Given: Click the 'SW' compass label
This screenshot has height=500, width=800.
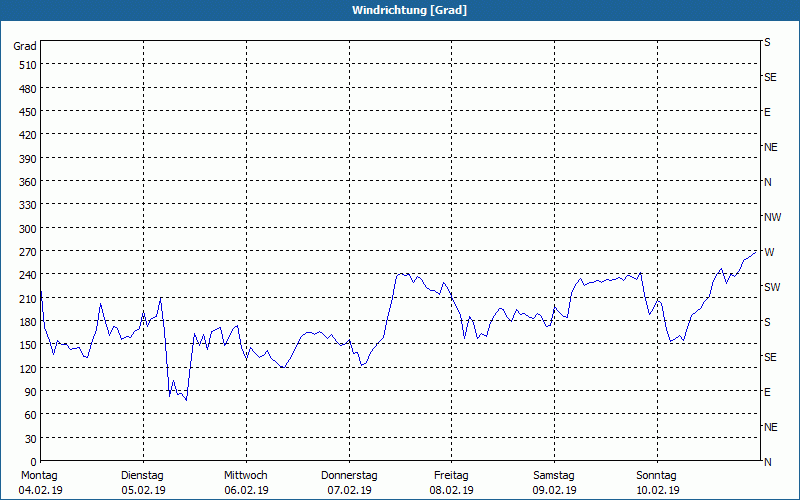Looking at the screenshot, I should [772, 287].
